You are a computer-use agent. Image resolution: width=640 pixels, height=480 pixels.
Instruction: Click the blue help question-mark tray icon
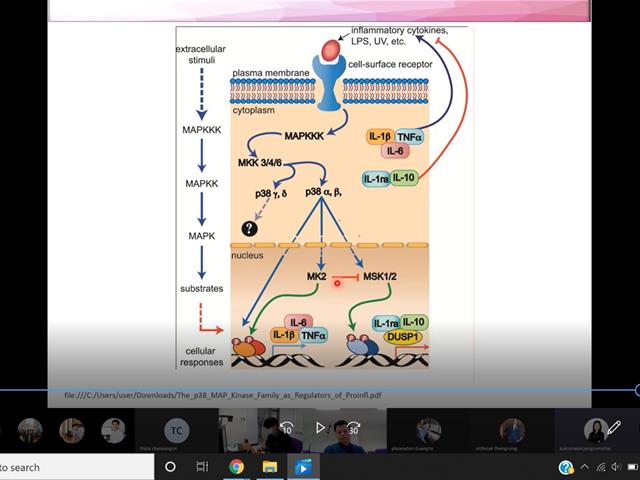point(566,467)
